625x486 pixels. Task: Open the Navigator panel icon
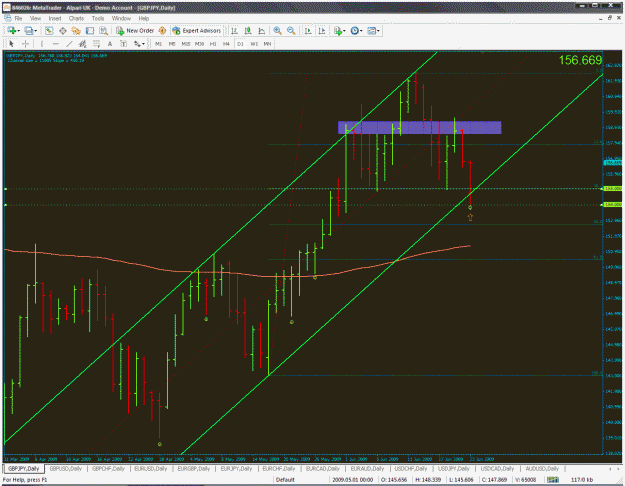pos(76,31)
